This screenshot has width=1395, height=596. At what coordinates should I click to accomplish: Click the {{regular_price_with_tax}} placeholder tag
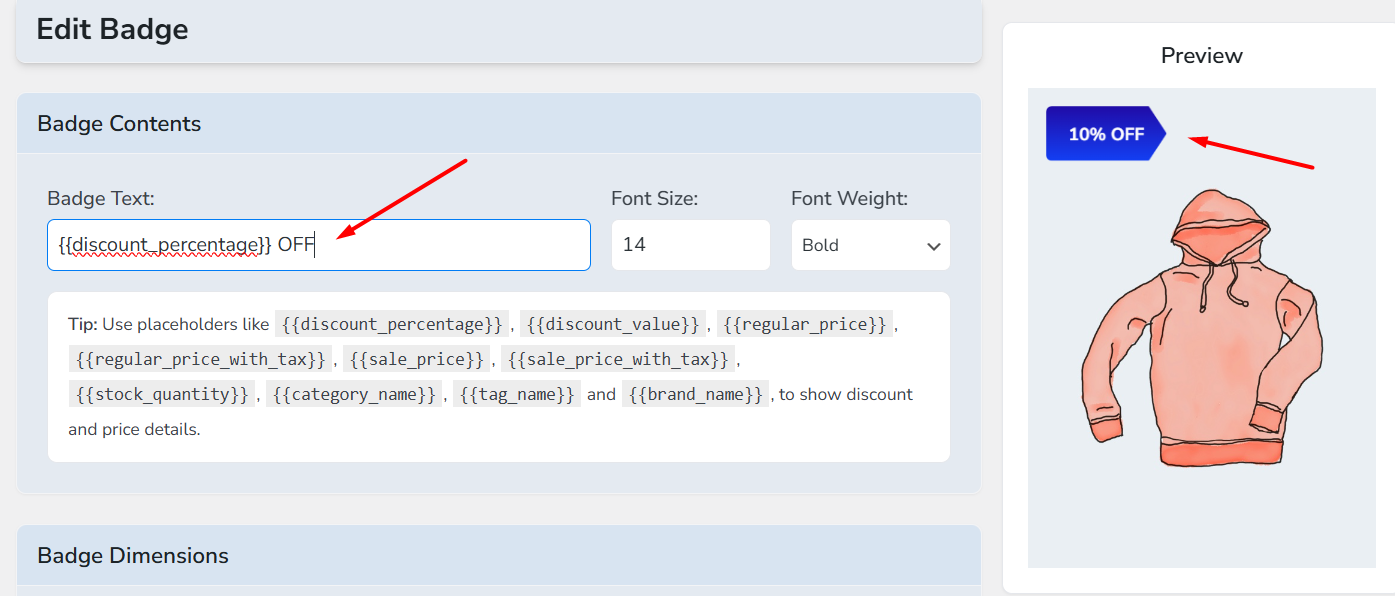point(198,359)
